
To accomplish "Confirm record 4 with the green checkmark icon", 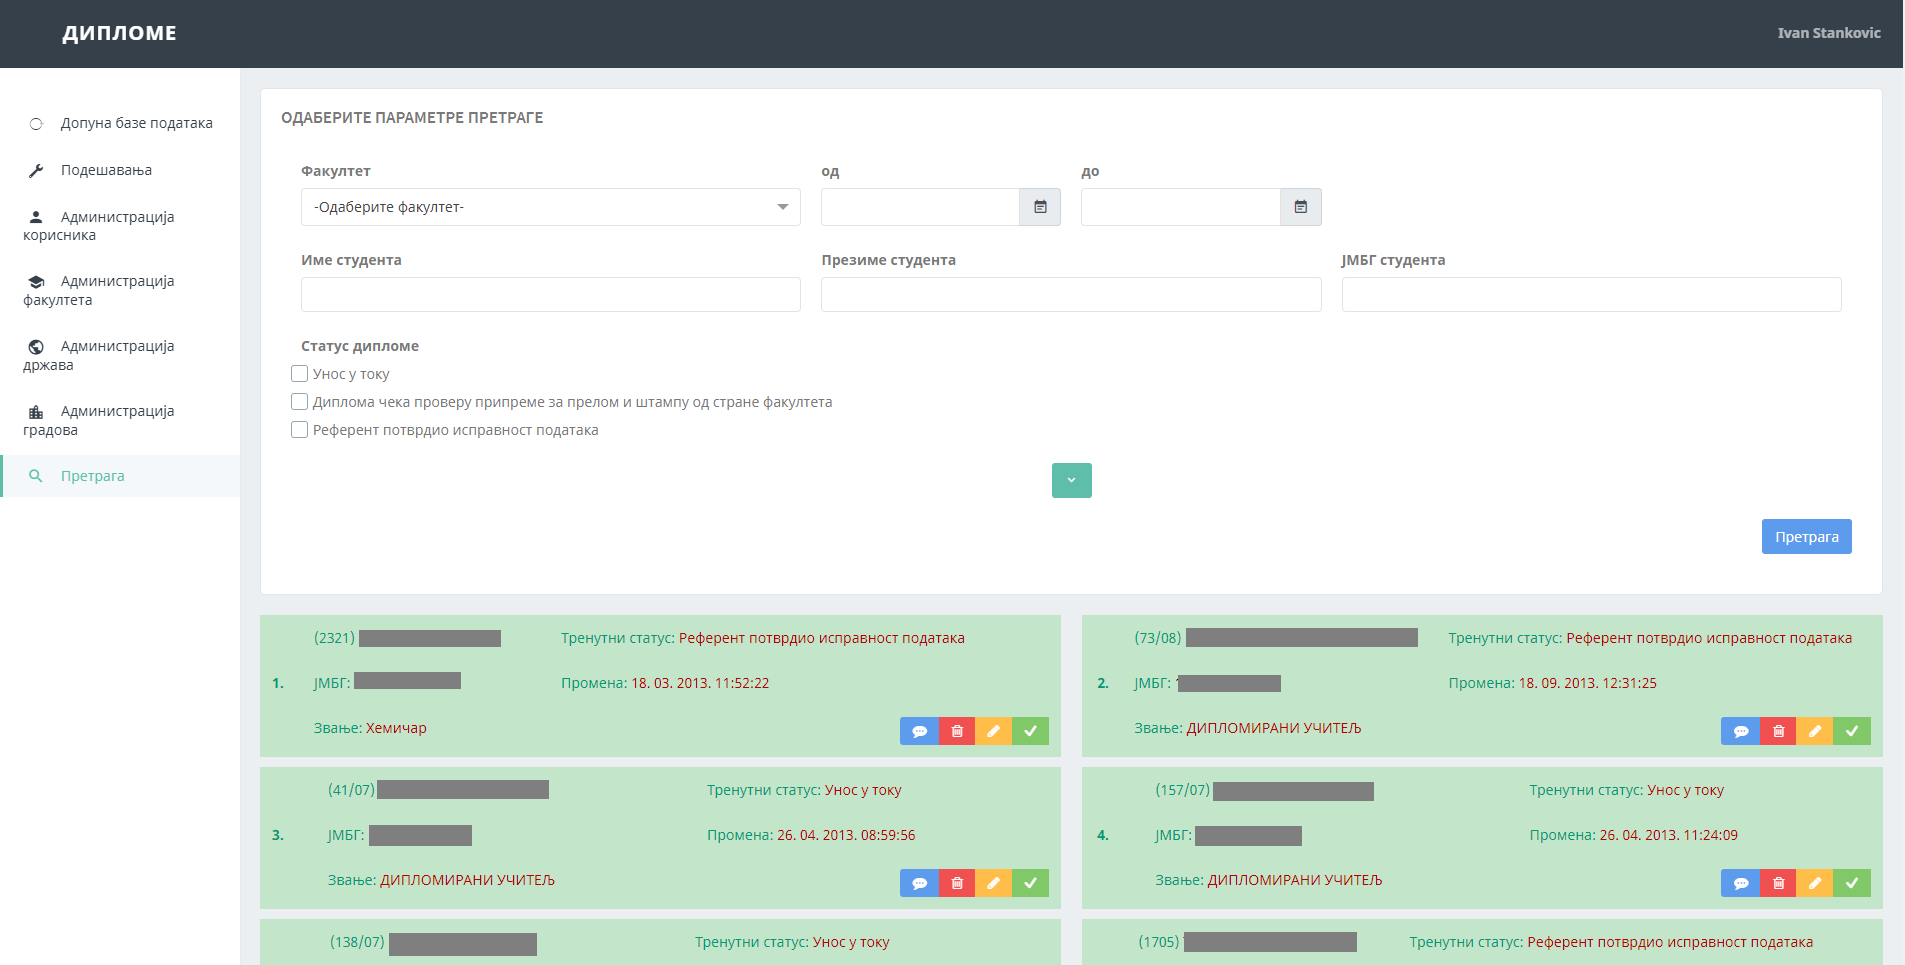I will [1852, 883].
